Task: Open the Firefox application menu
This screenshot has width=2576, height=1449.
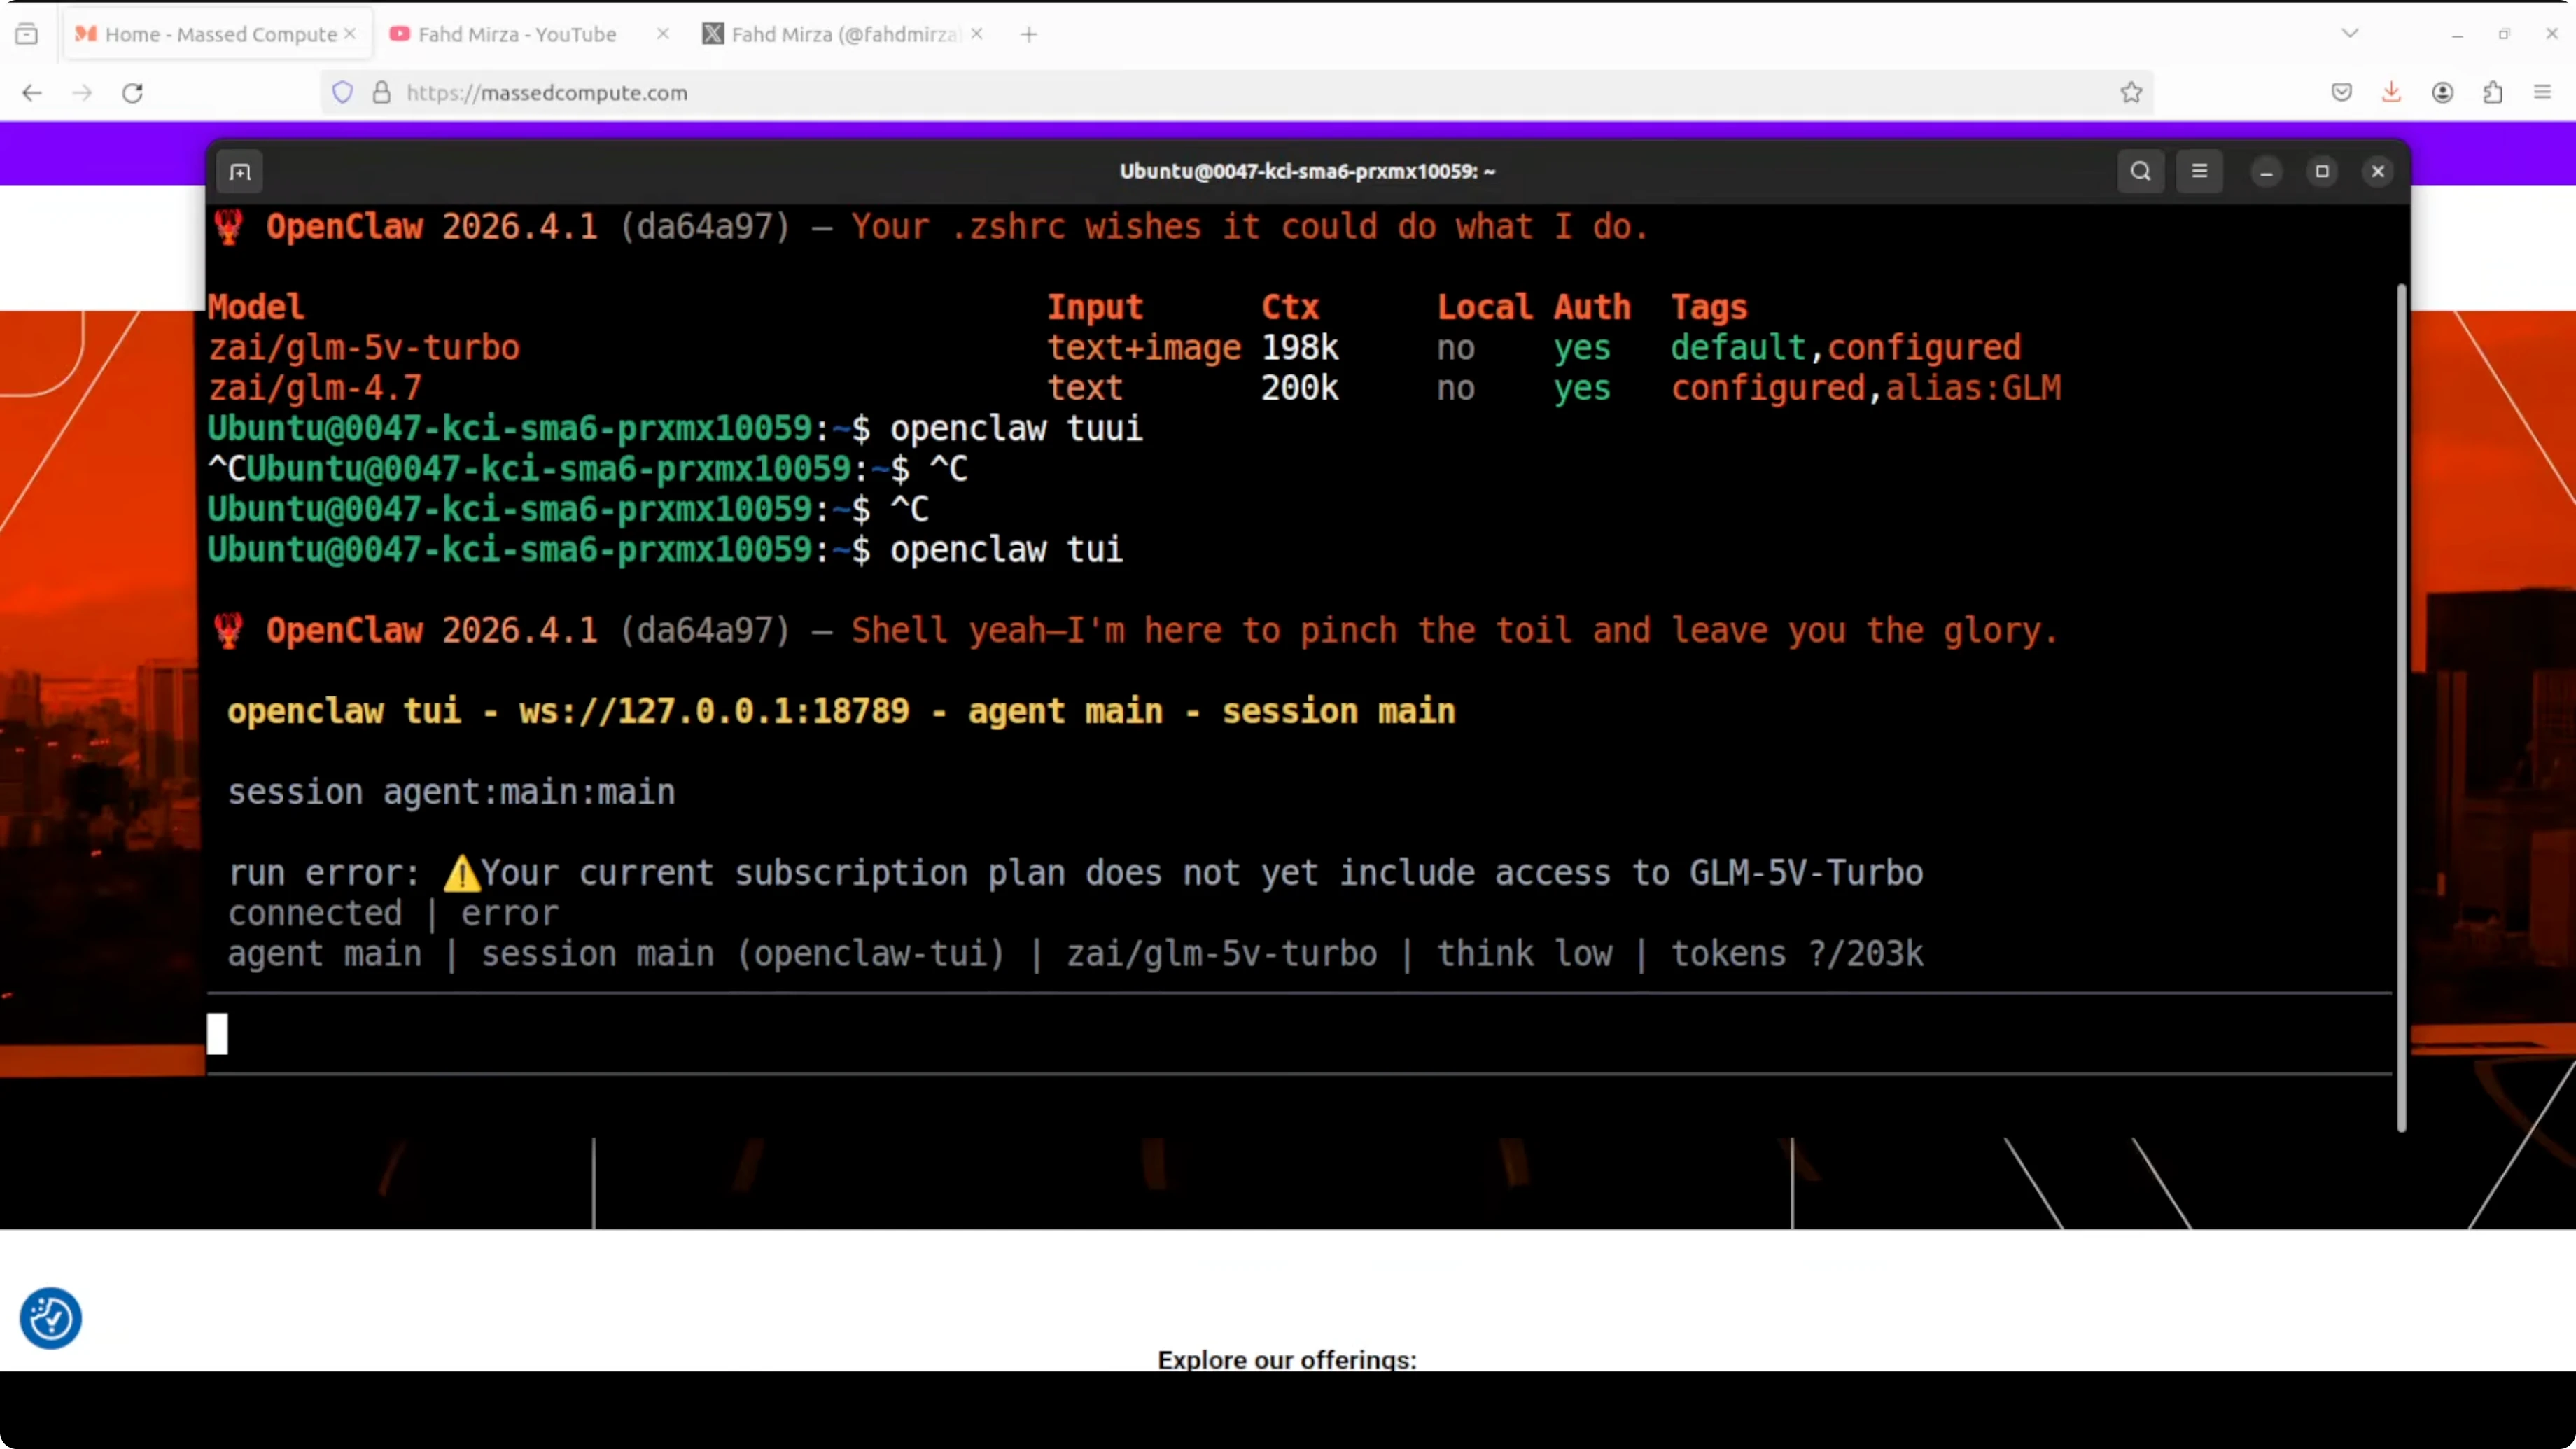Action: (2542, 92)
